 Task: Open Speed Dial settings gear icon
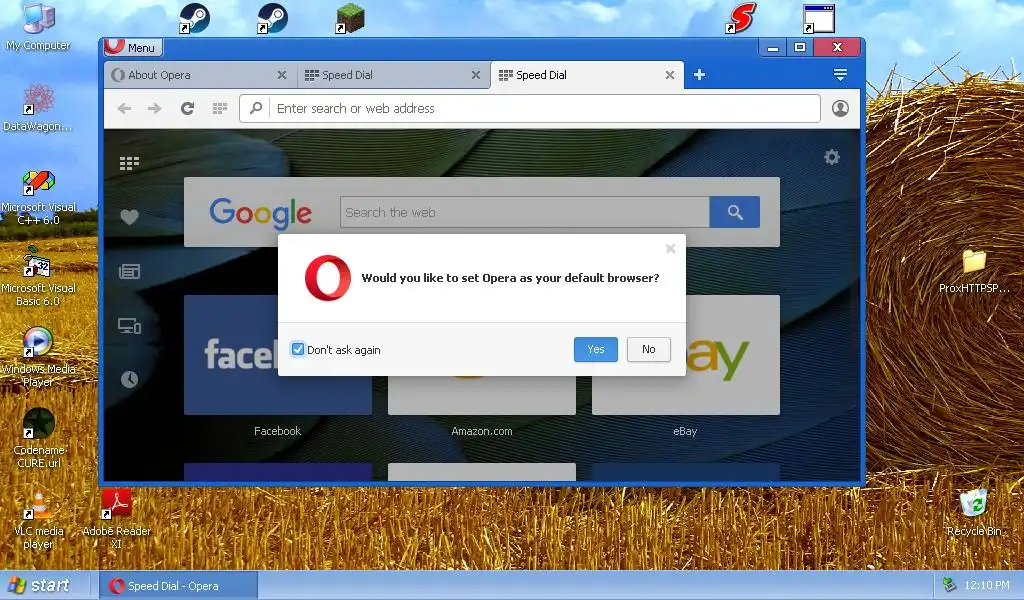(831, 157)
